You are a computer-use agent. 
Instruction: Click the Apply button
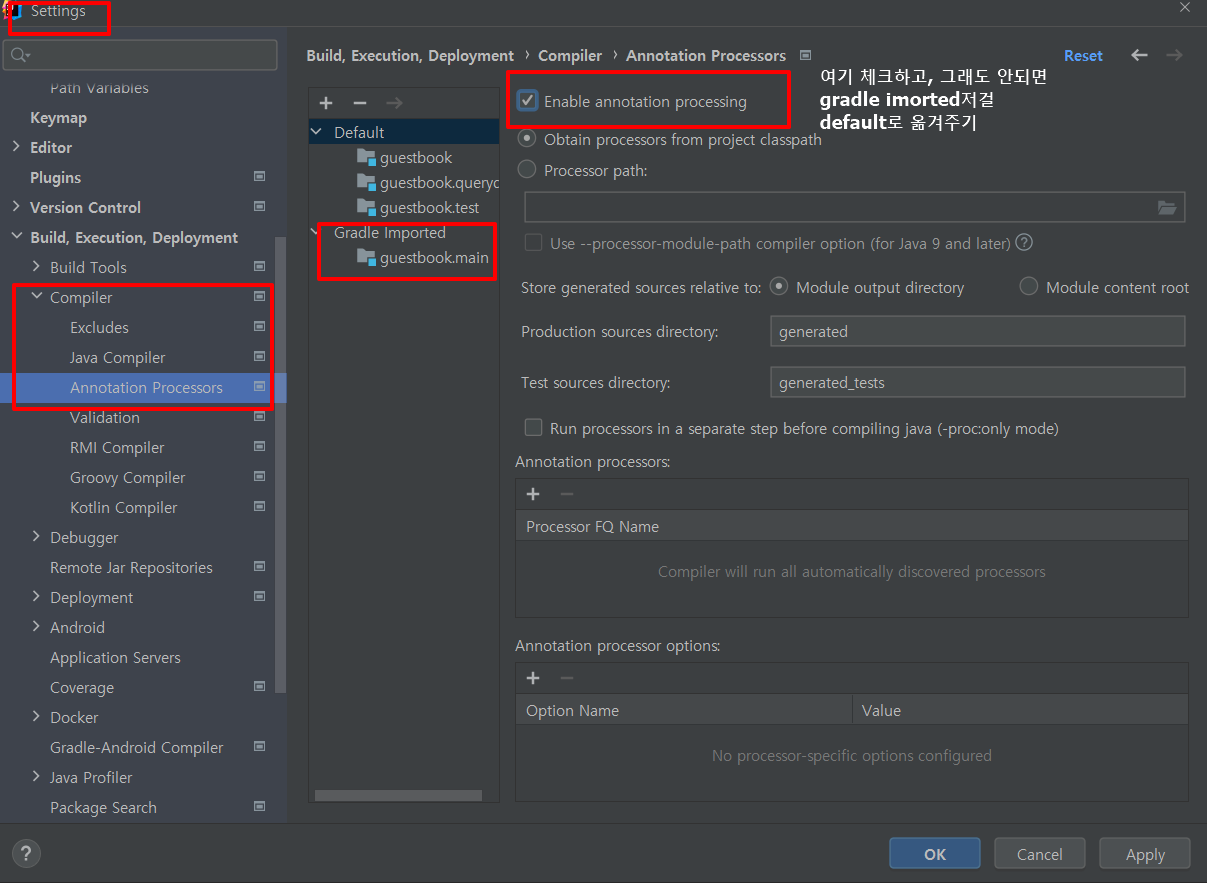tap(1144, 853)
